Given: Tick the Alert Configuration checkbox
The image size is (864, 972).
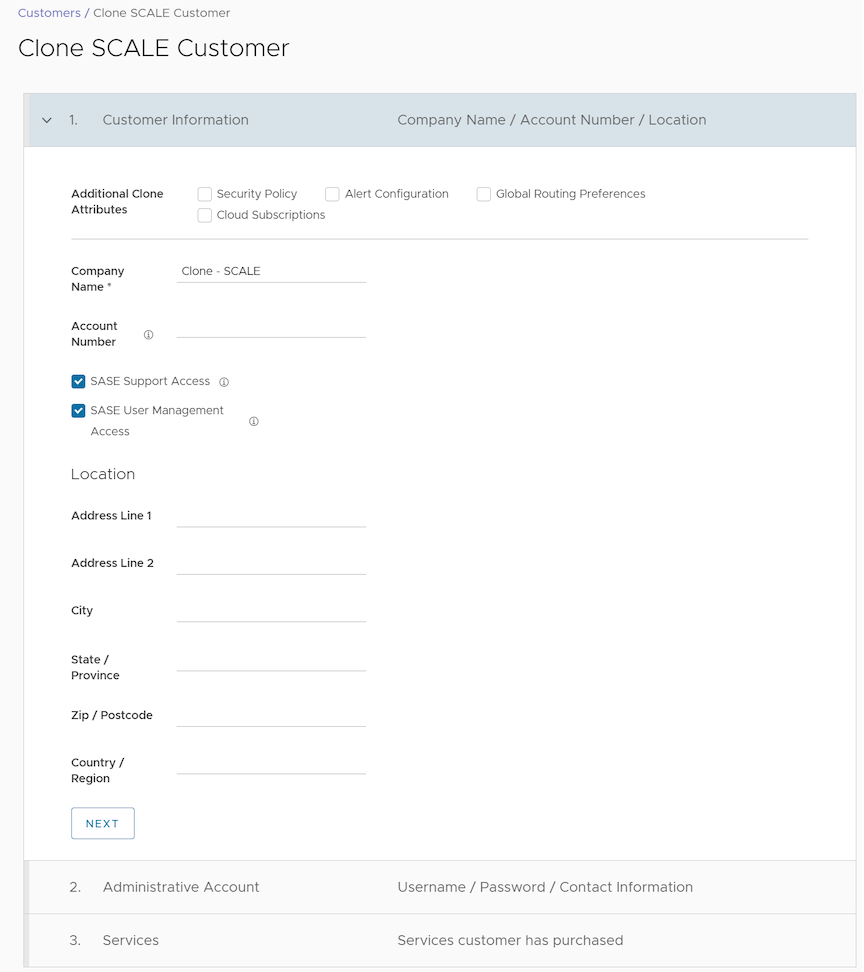Looking at the screenshot, I should (333, 194).
